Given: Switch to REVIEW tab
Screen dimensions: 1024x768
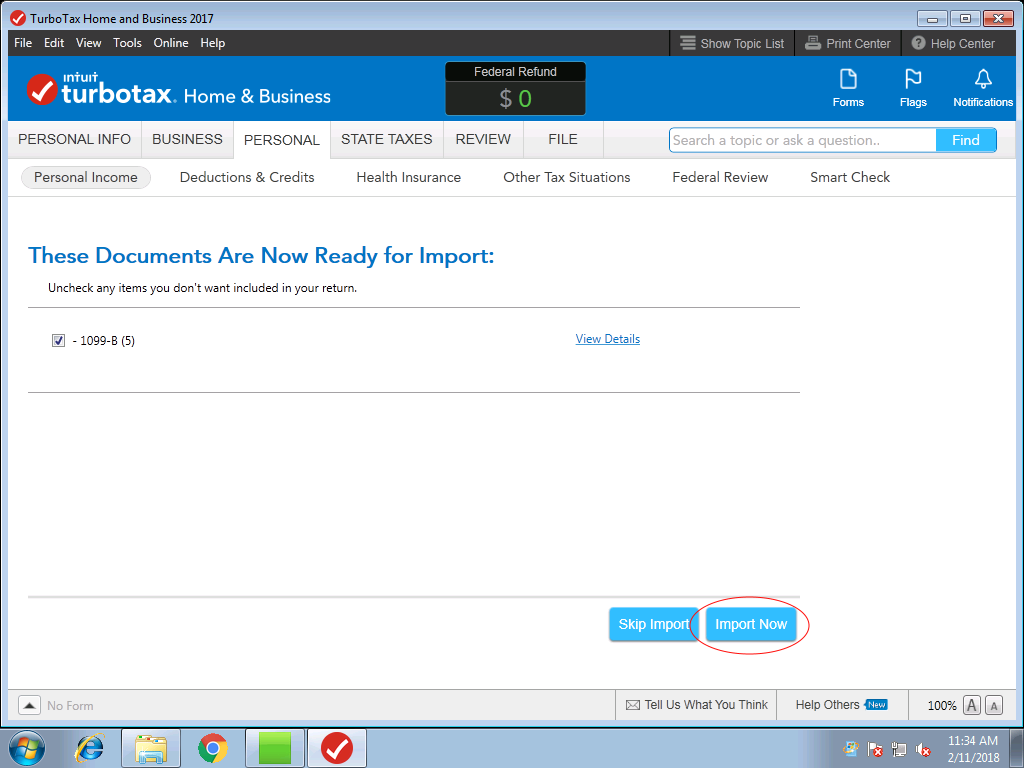Looking at the screenshot, I should pyautogui.click(x=483, y=140).
